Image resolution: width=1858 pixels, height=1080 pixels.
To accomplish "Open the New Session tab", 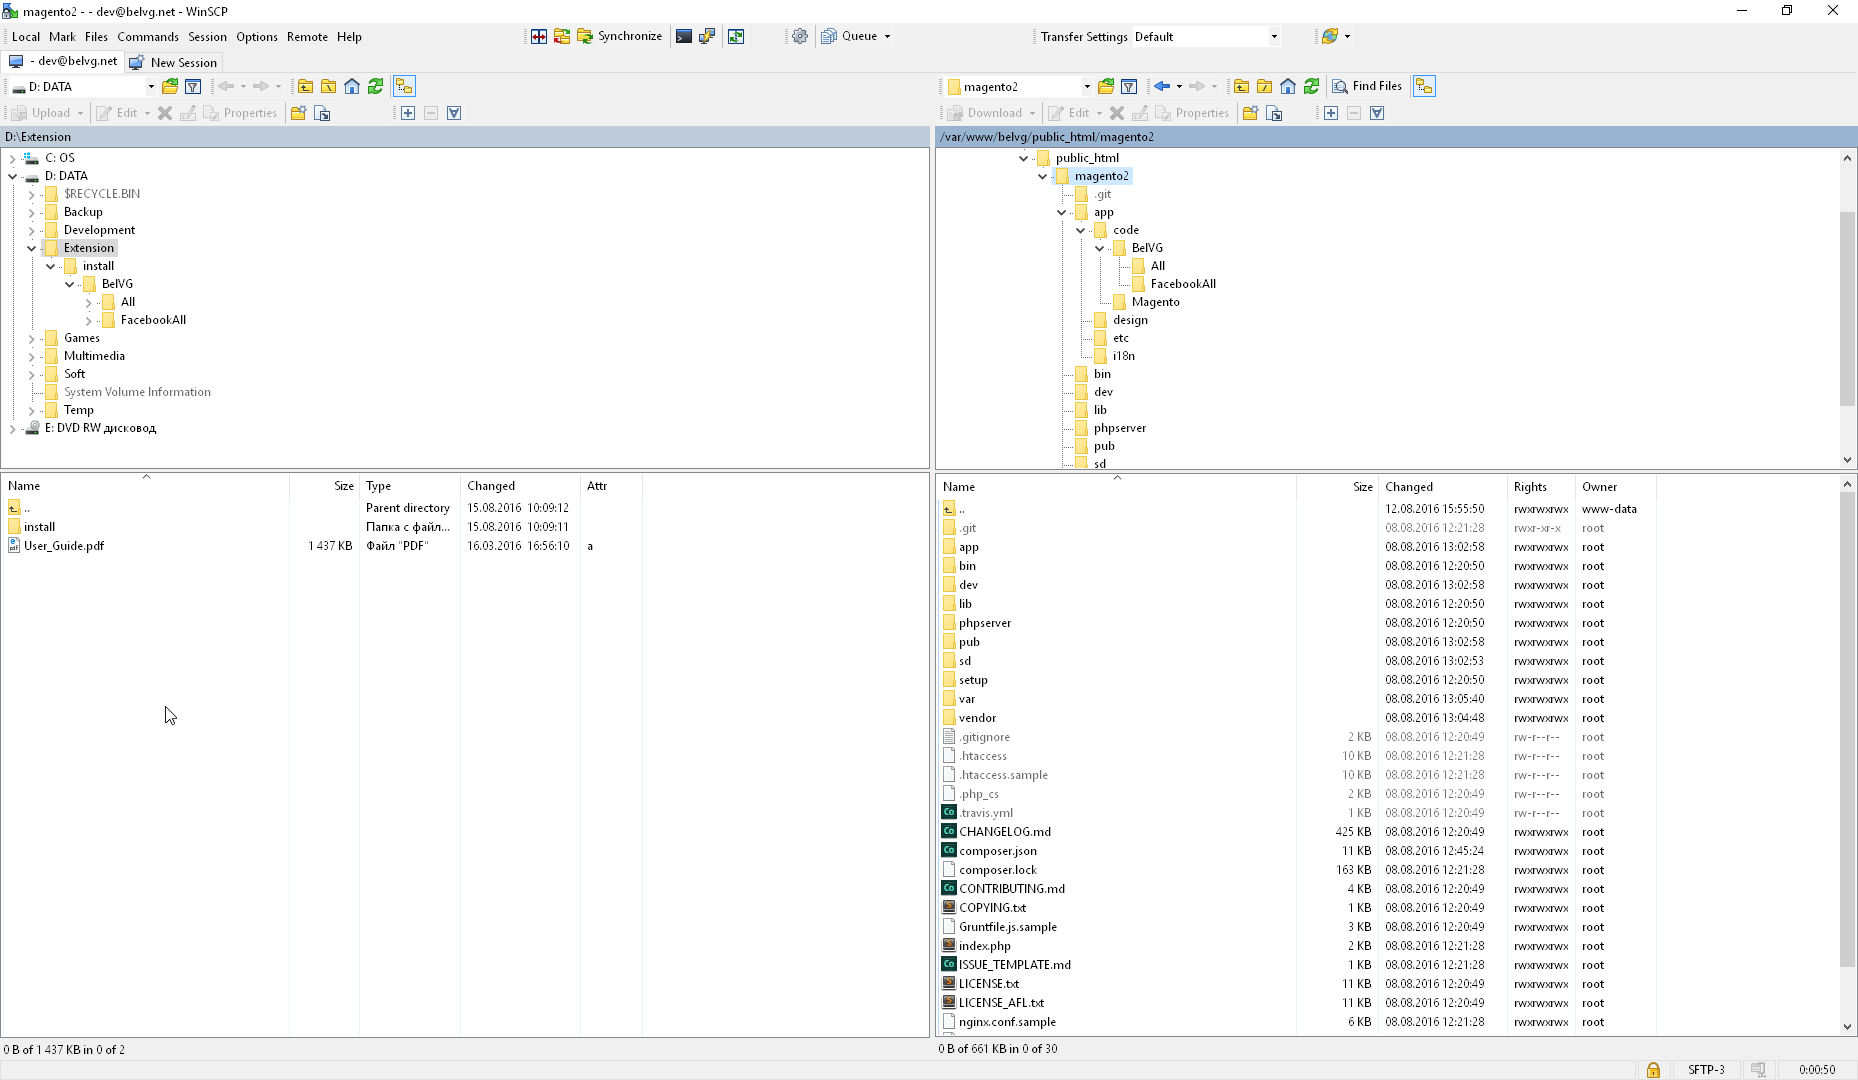I will pos(174,62).
